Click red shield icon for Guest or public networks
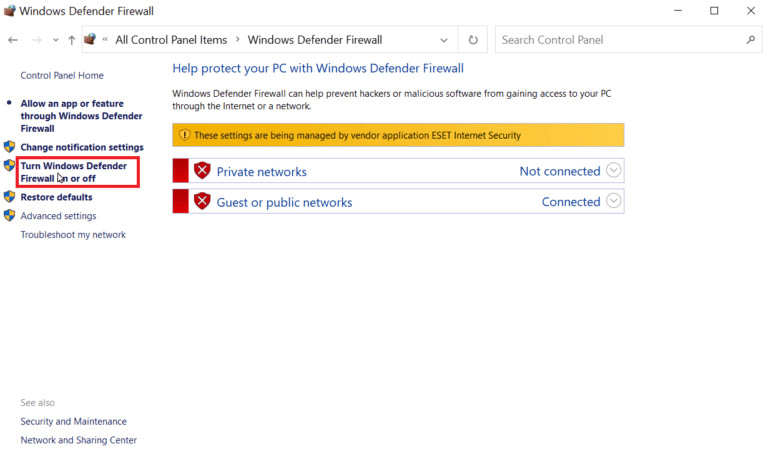The height and width of the screenshot is (459, 768). 202,201
